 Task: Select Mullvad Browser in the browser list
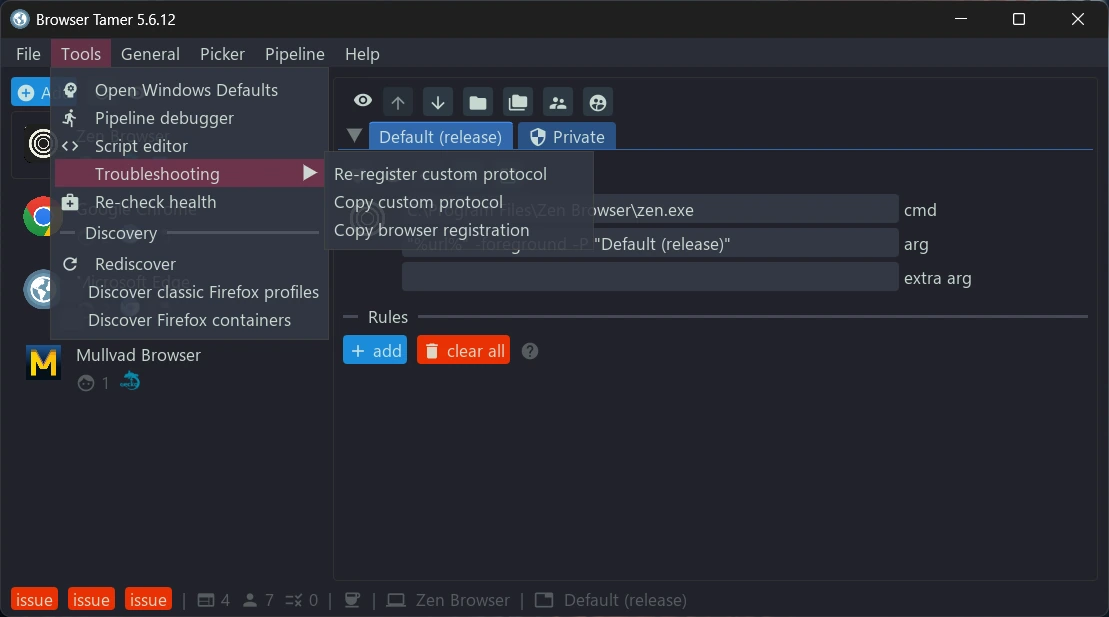139,354
